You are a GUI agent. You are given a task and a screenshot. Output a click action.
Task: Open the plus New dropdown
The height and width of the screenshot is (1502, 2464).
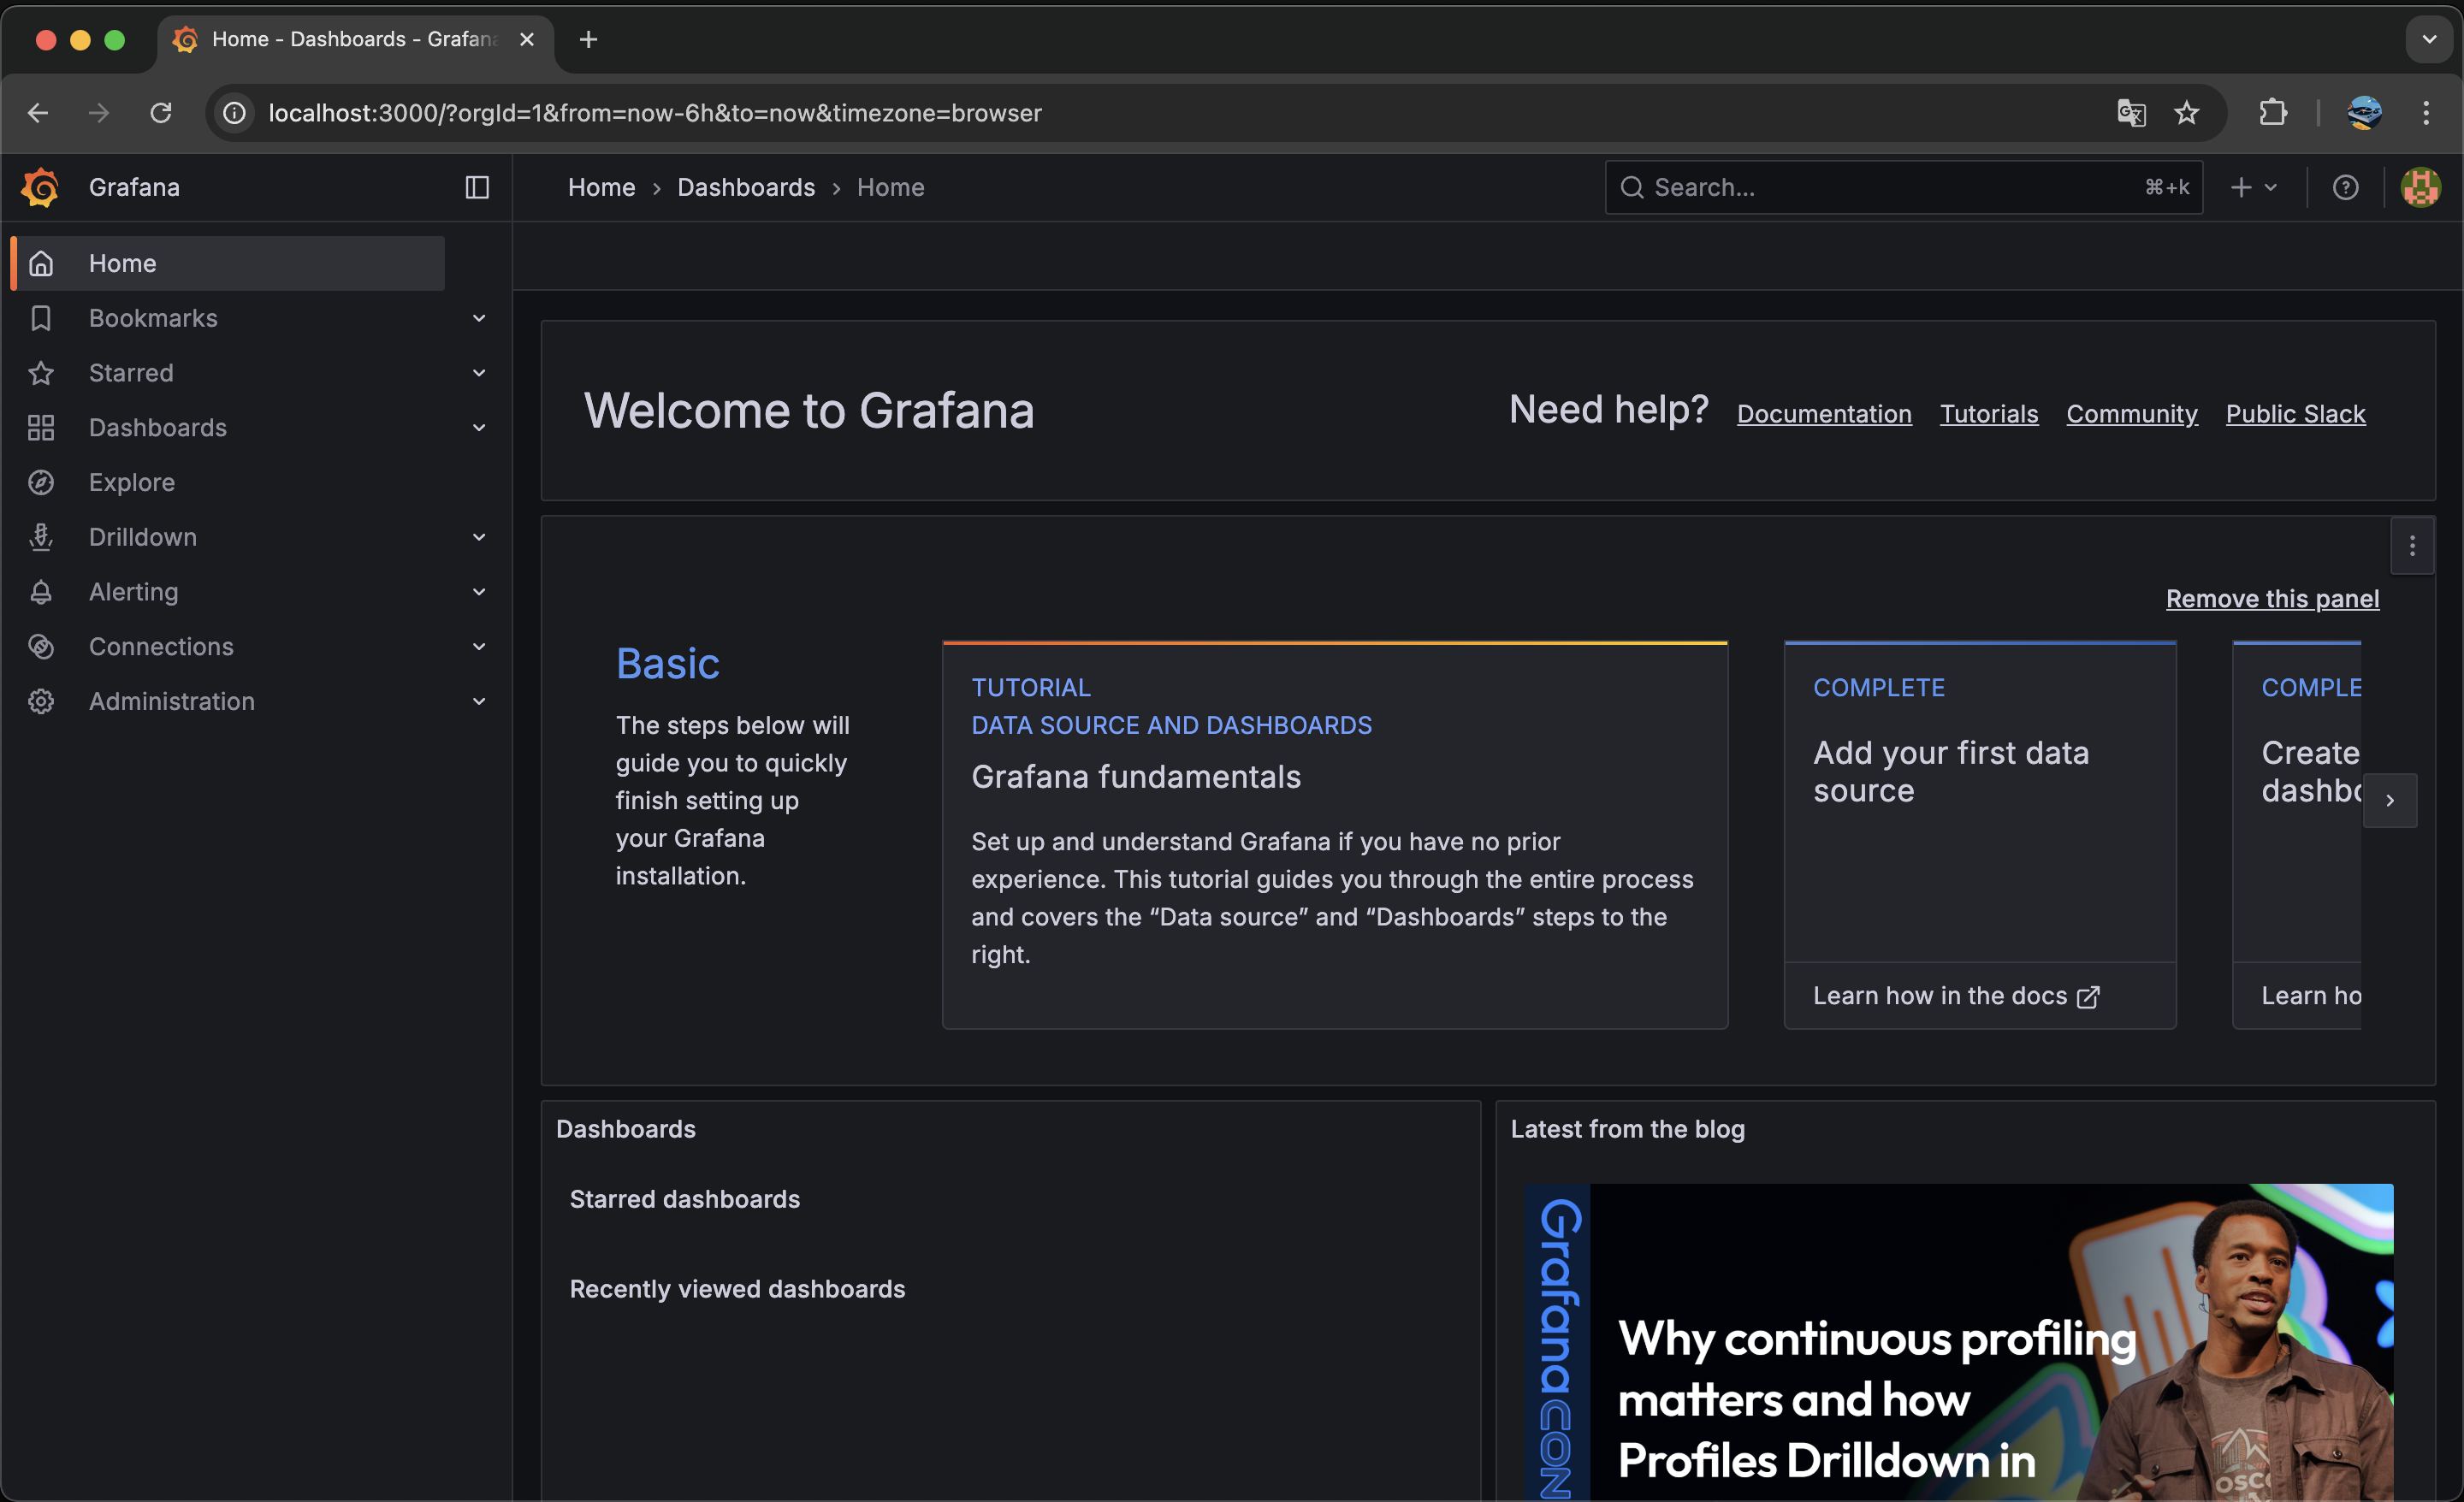(x=2254, y=187)
